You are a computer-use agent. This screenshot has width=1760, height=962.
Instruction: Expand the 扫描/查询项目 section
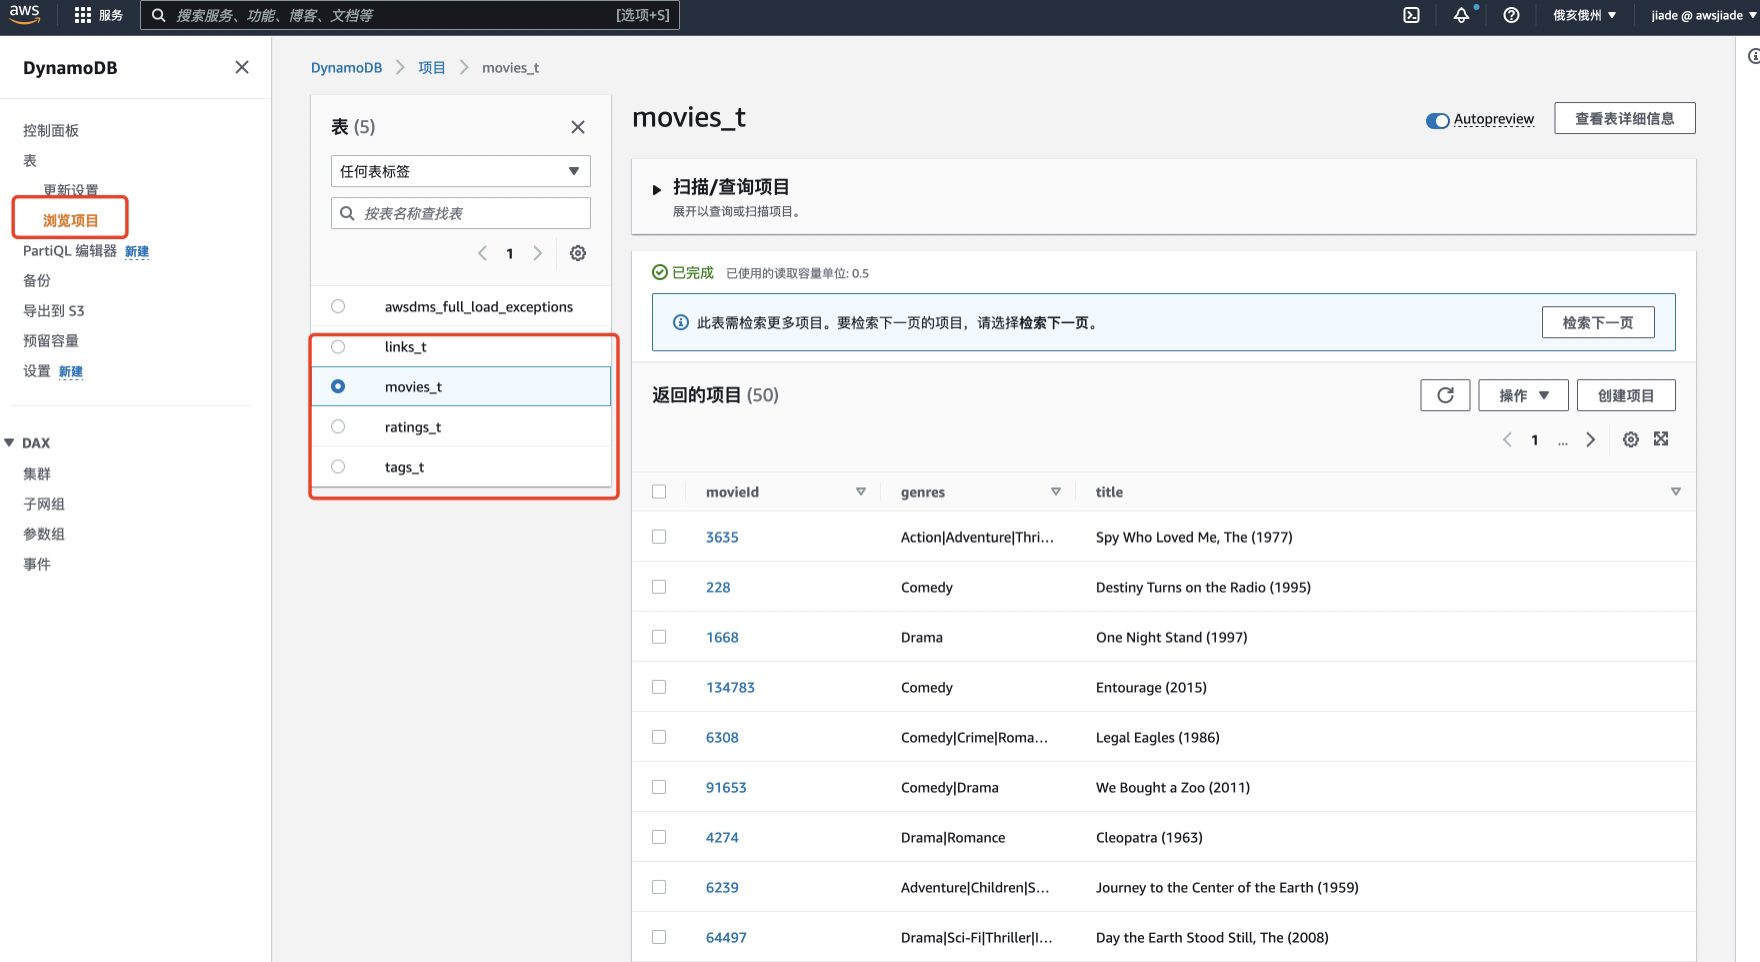(657, 189)
